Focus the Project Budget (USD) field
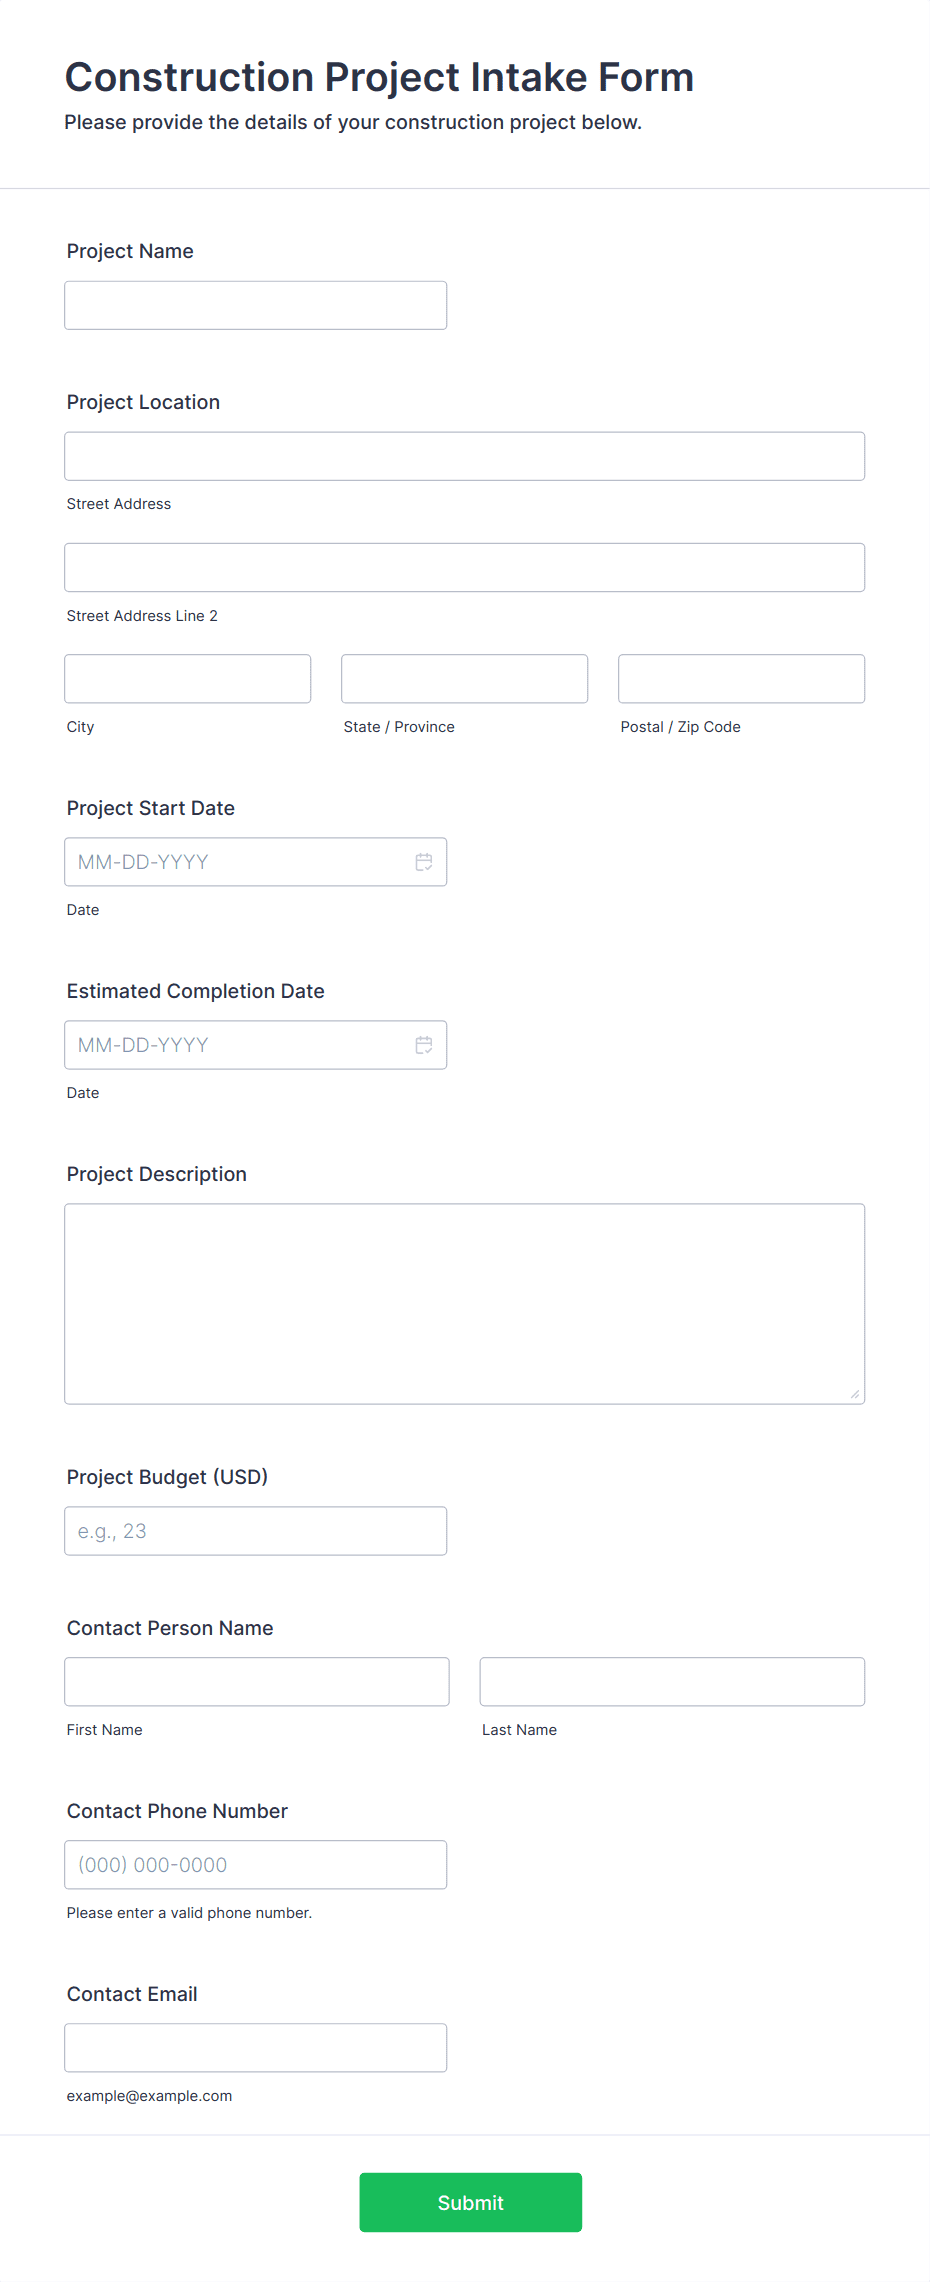The height and width of the screenshot is (2282, 930). click(x=255, y=1531)
